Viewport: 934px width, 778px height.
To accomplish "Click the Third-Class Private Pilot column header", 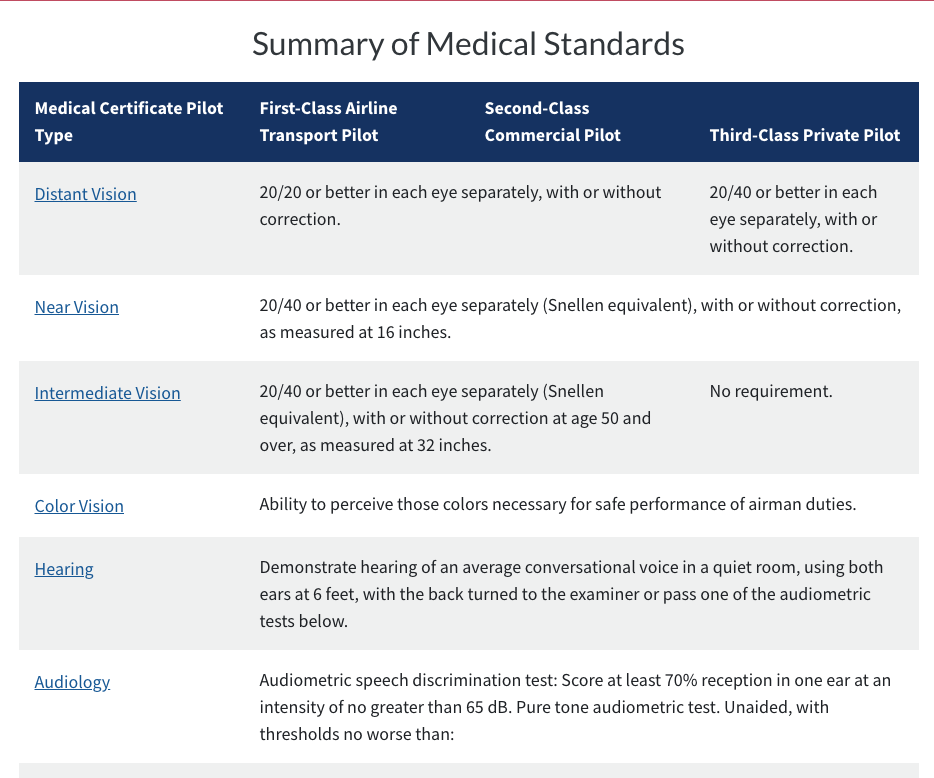I will click(805, 135).
